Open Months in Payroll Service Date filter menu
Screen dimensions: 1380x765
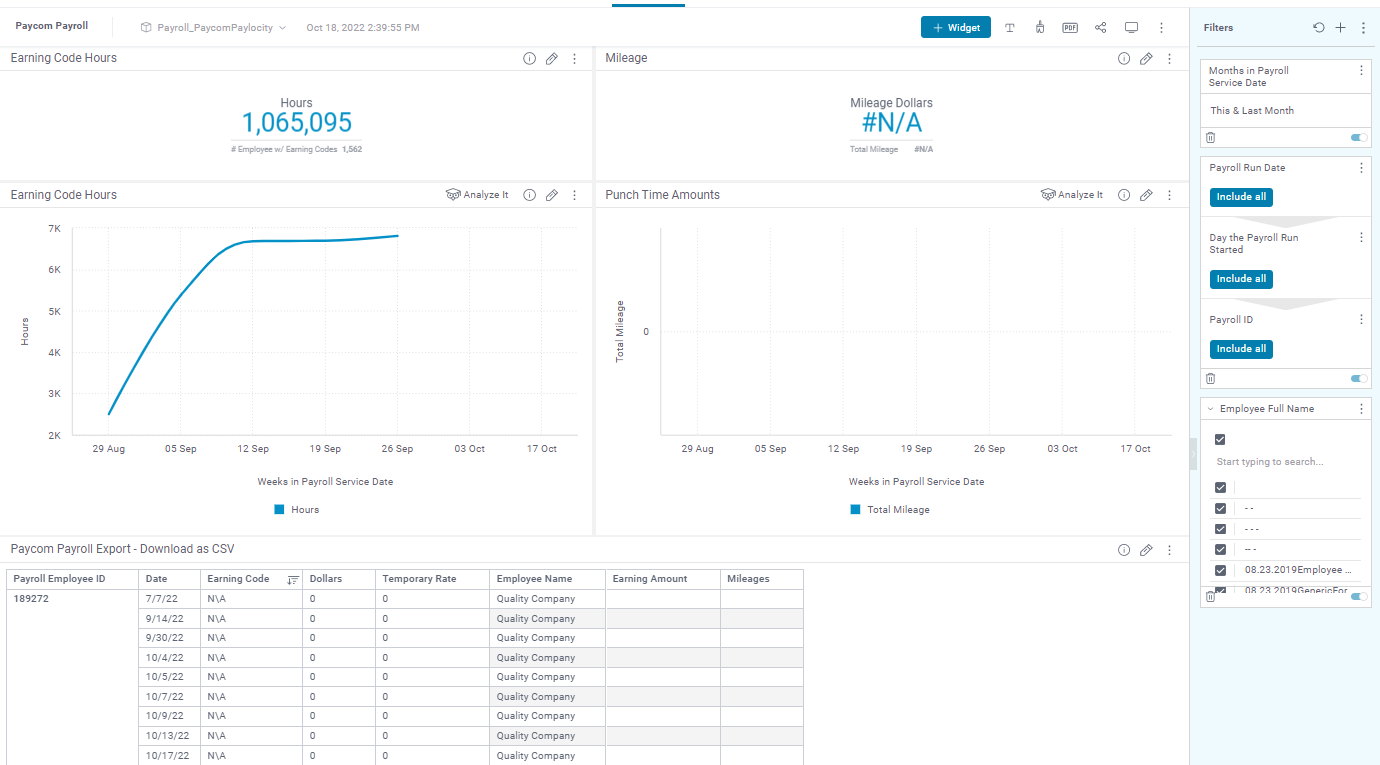coord(1361,71)
